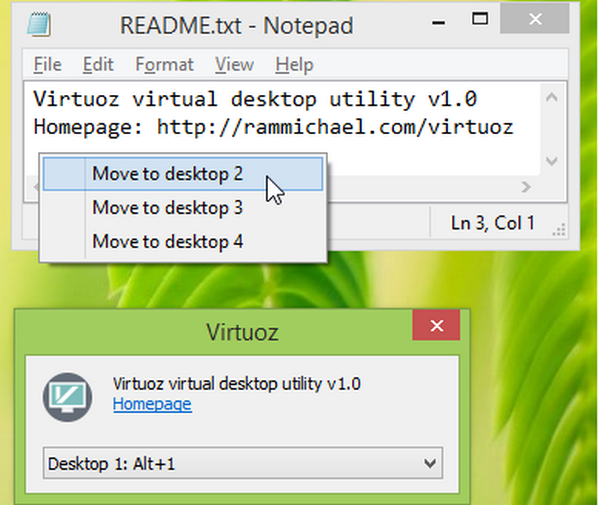The width and height of the screenshot is (600, 505).
Task: Click the Notepad resize grip corner
Action: [559, 230]
